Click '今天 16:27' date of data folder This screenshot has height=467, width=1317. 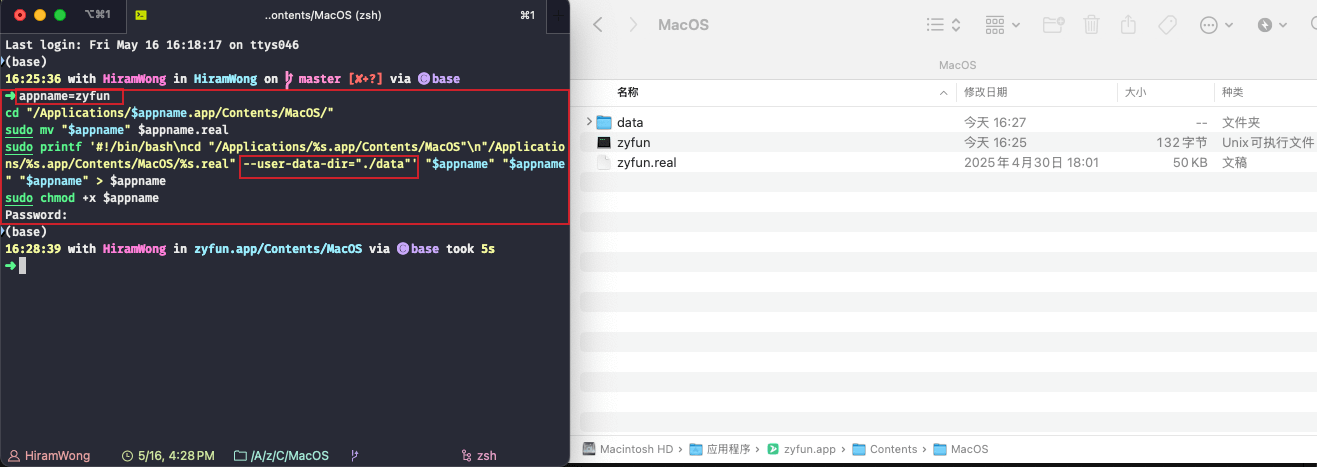pos(995,122)
